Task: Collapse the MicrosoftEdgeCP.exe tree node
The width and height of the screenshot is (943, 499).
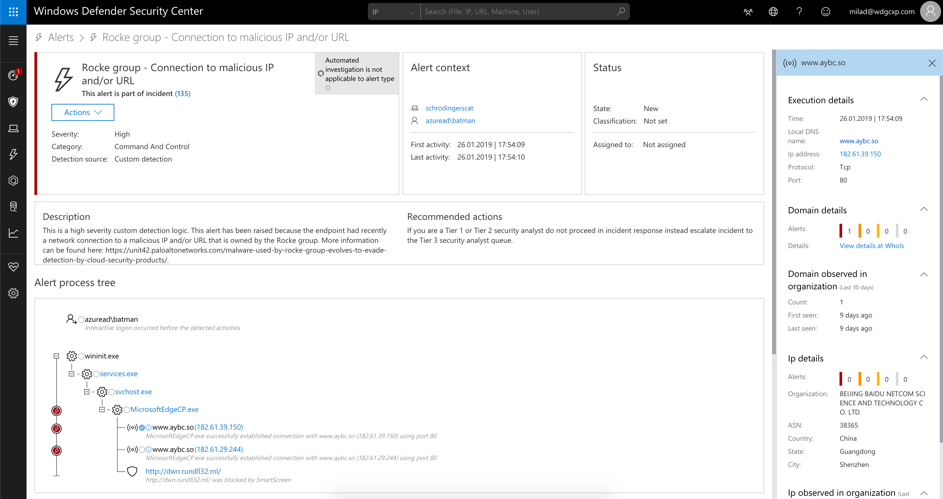Action: tap(102, 409)
